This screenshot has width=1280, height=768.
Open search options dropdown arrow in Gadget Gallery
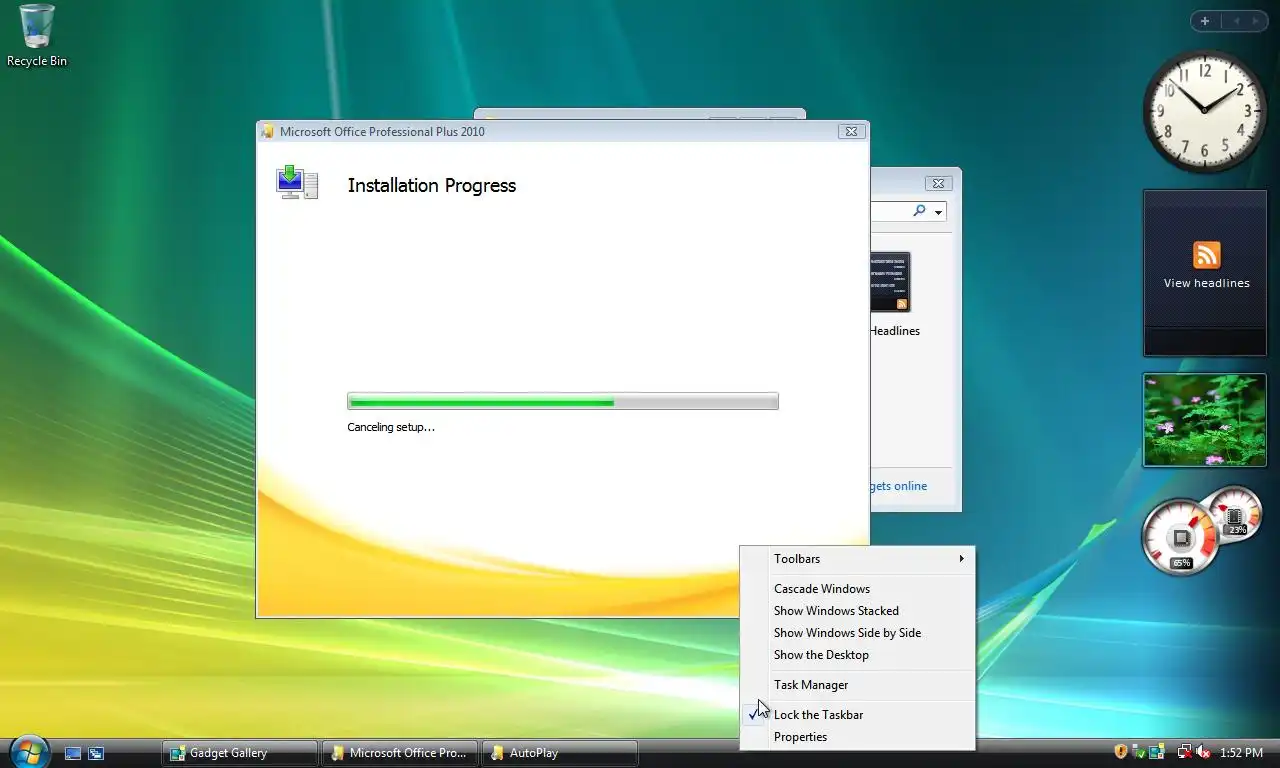click(x=938, y=212)
